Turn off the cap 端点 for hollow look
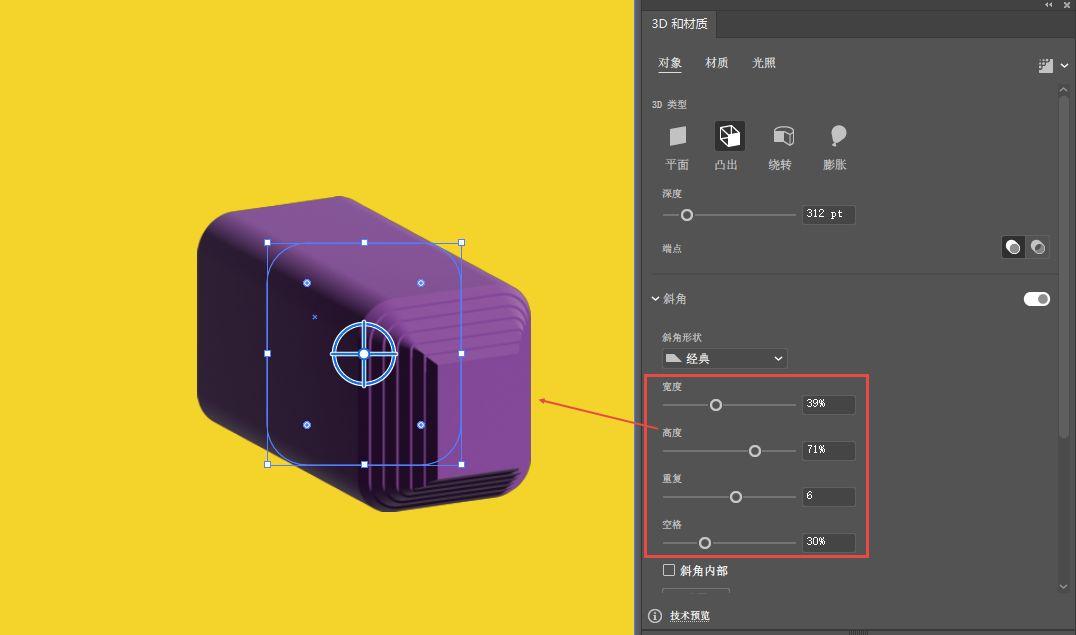The width and height of the screenshot is (1076, 635). point(1038,247)
